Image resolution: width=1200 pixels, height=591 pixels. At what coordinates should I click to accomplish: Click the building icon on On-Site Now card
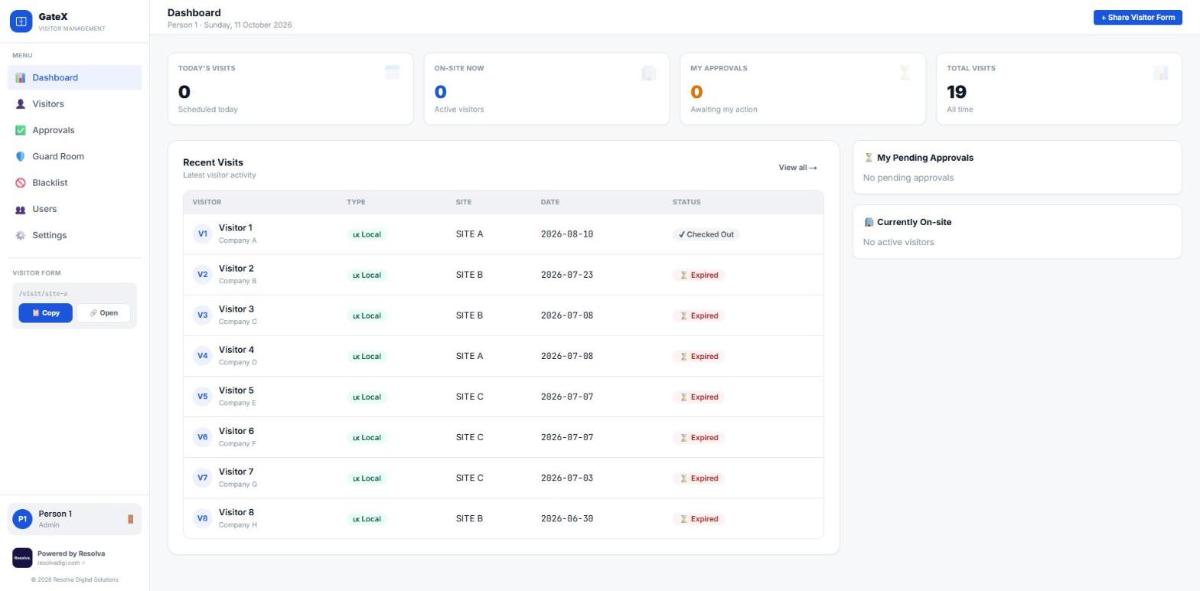(x=648, y=72)
